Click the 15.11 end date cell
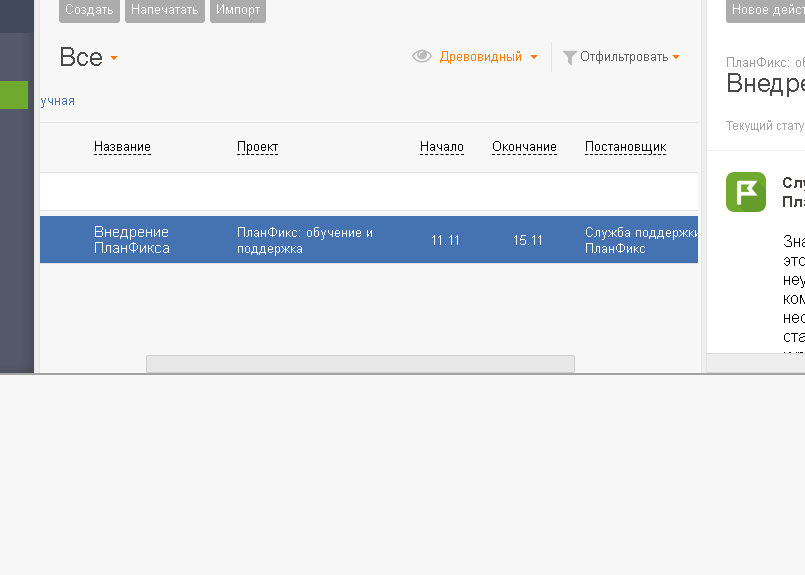Viewport: 805px width, 575px height. click(528, 240)
